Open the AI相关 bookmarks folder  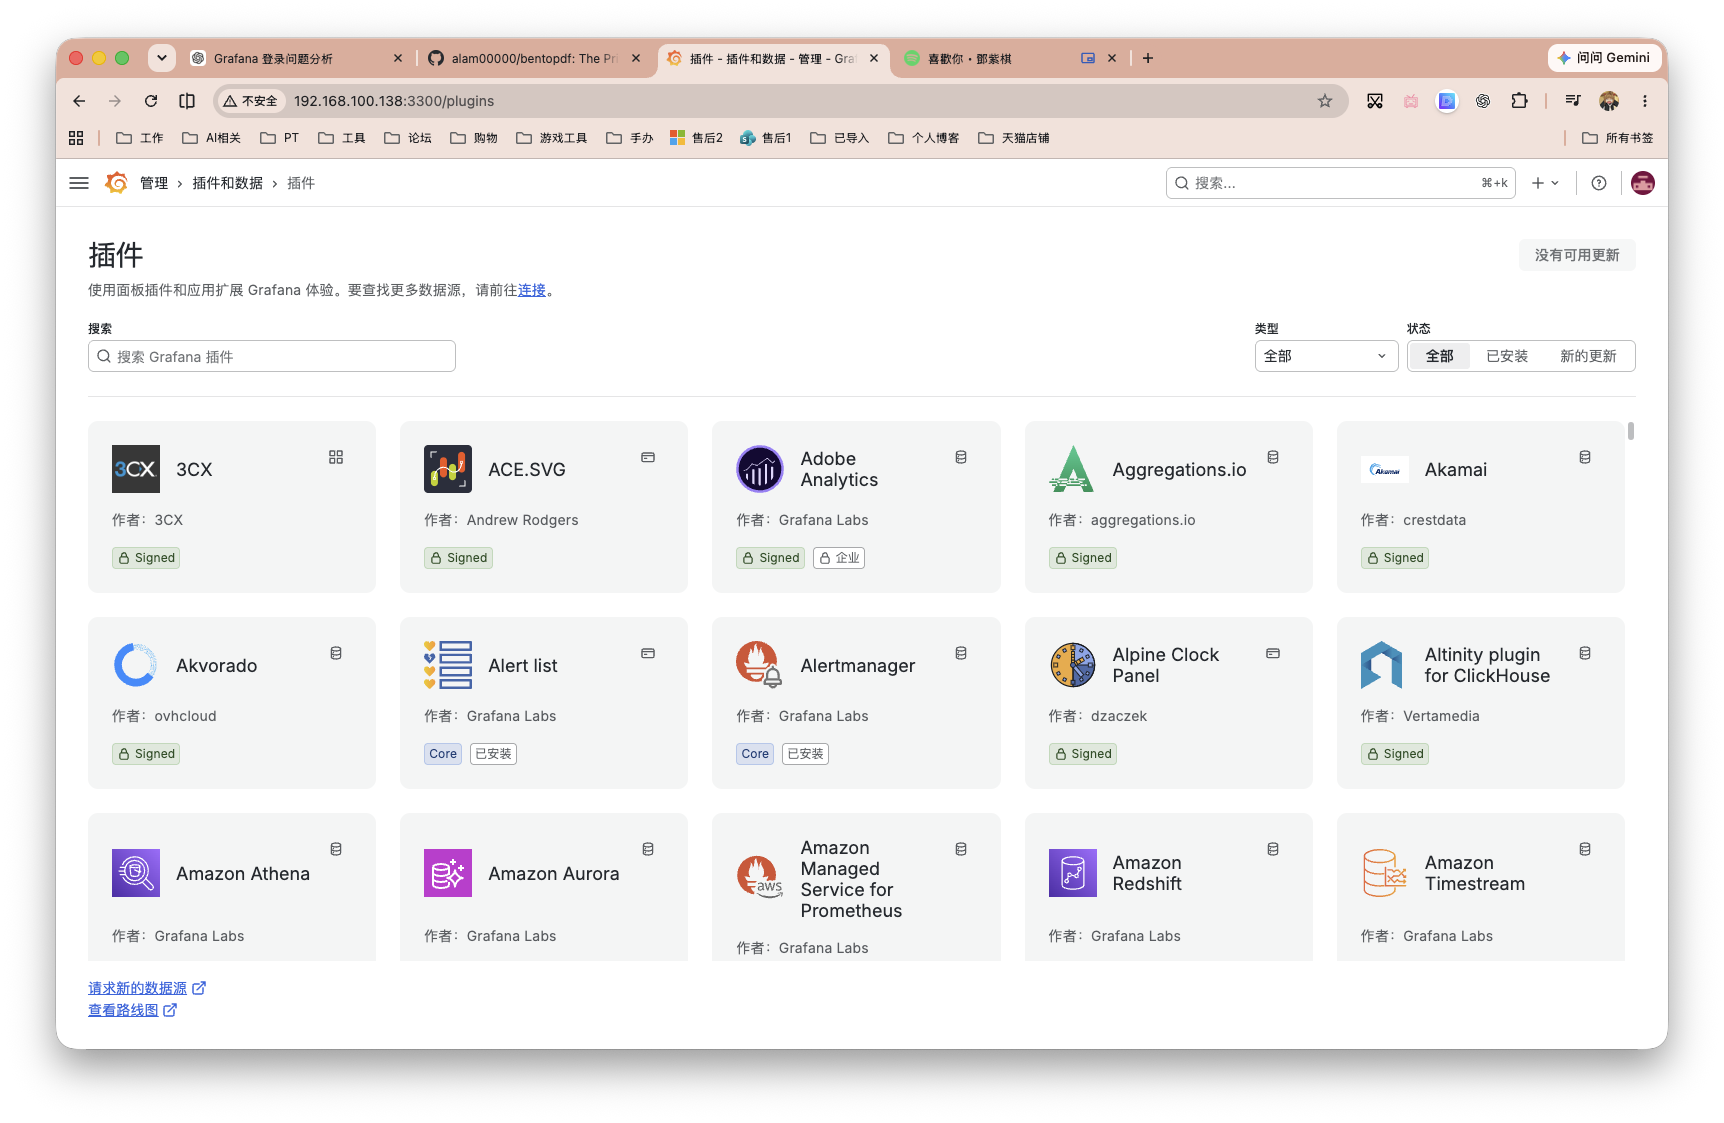click(212, 138)
